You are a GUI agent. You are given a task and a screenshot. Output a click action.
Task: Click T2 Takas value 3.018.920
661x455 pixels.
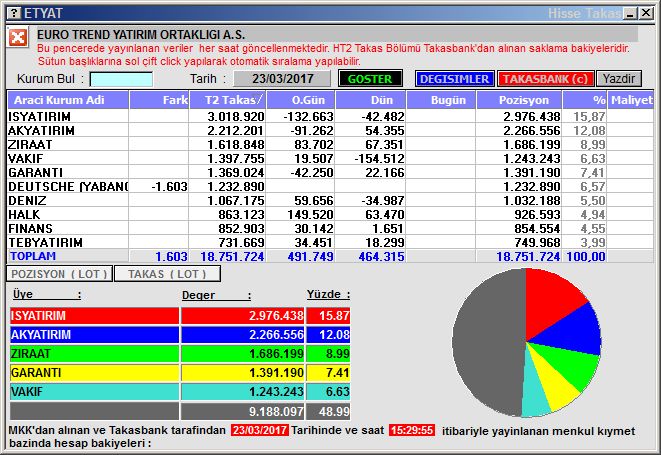click(x=236, y=116)
